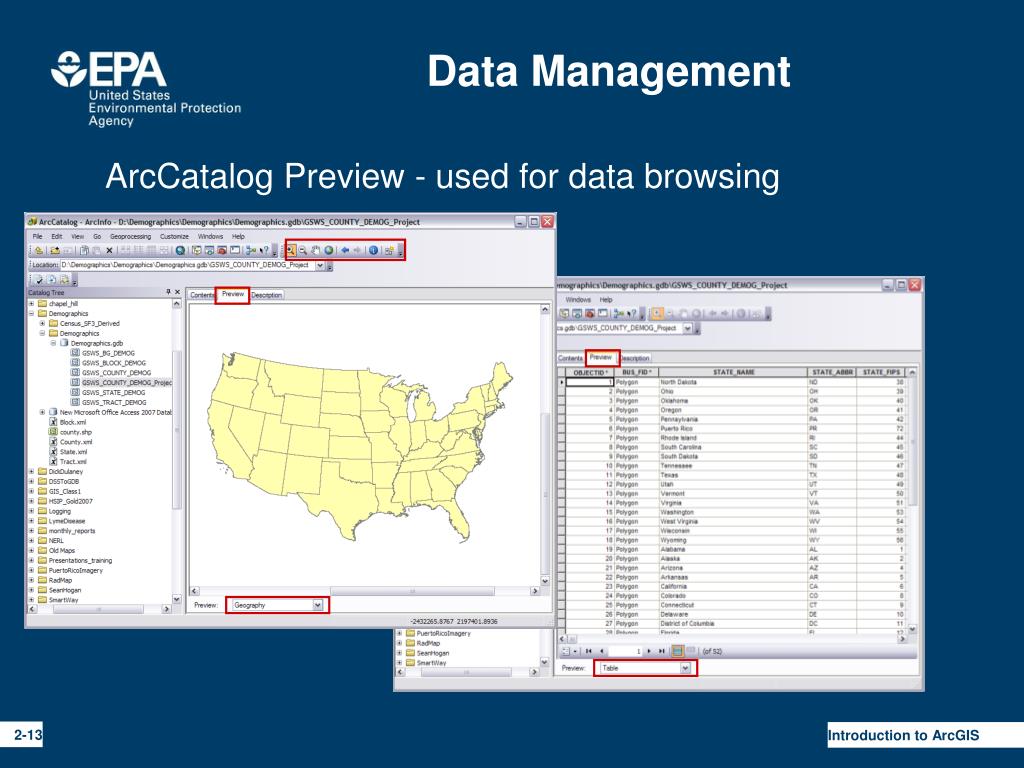The height and width of the screenshot is (768, 1024).
Task: Select Preview tab in the right window
Action: (601, 357)
